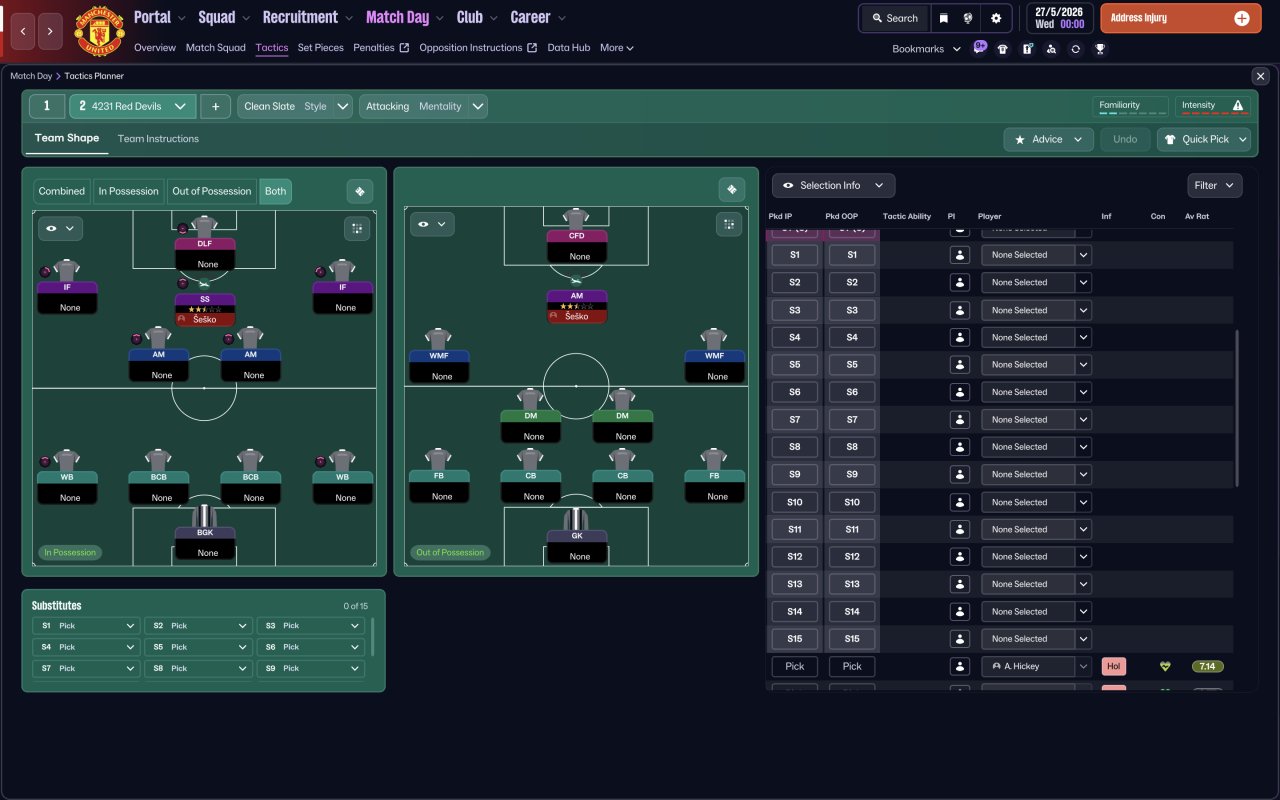1280x800 pixels.
Task: Click the Familiarity indicator bar
Action: point(1132,106)
